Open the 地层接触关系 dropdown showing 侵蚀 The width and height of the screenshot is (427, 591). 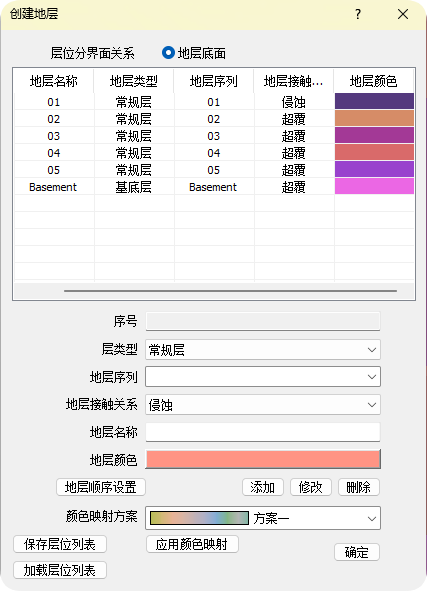coord(263,405)
